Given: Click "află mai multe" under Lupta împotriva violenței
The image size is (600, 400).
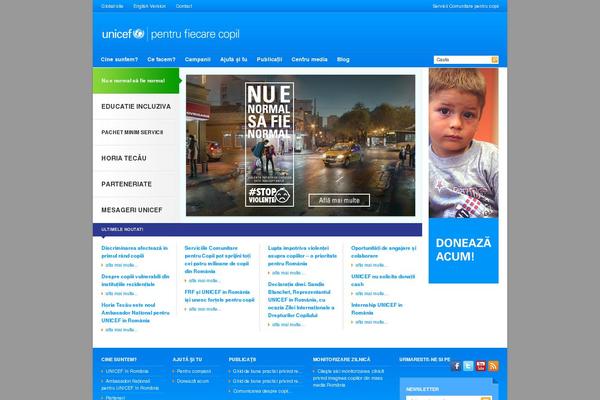Looking at the screenshot, I should coord(288,273).
